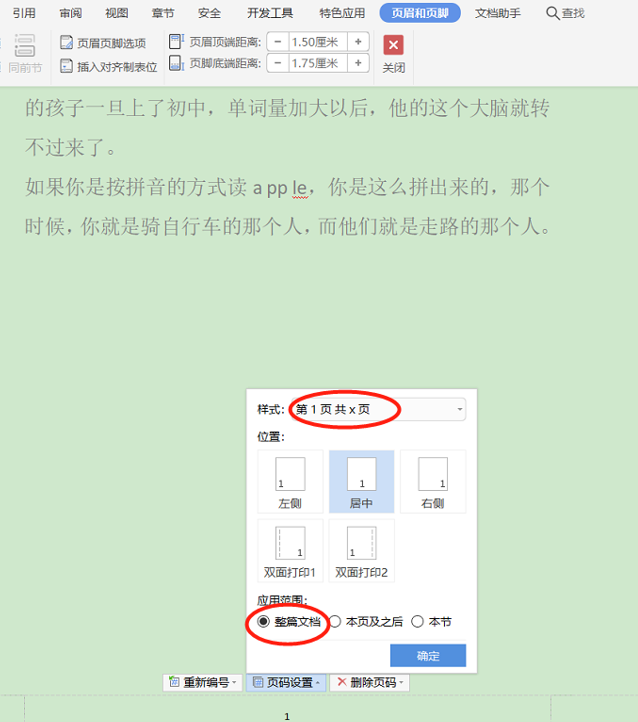Edit the 1.75厘米 footer distance field
The width and height of the screenshot is (638, 722).
coord(318,63)
